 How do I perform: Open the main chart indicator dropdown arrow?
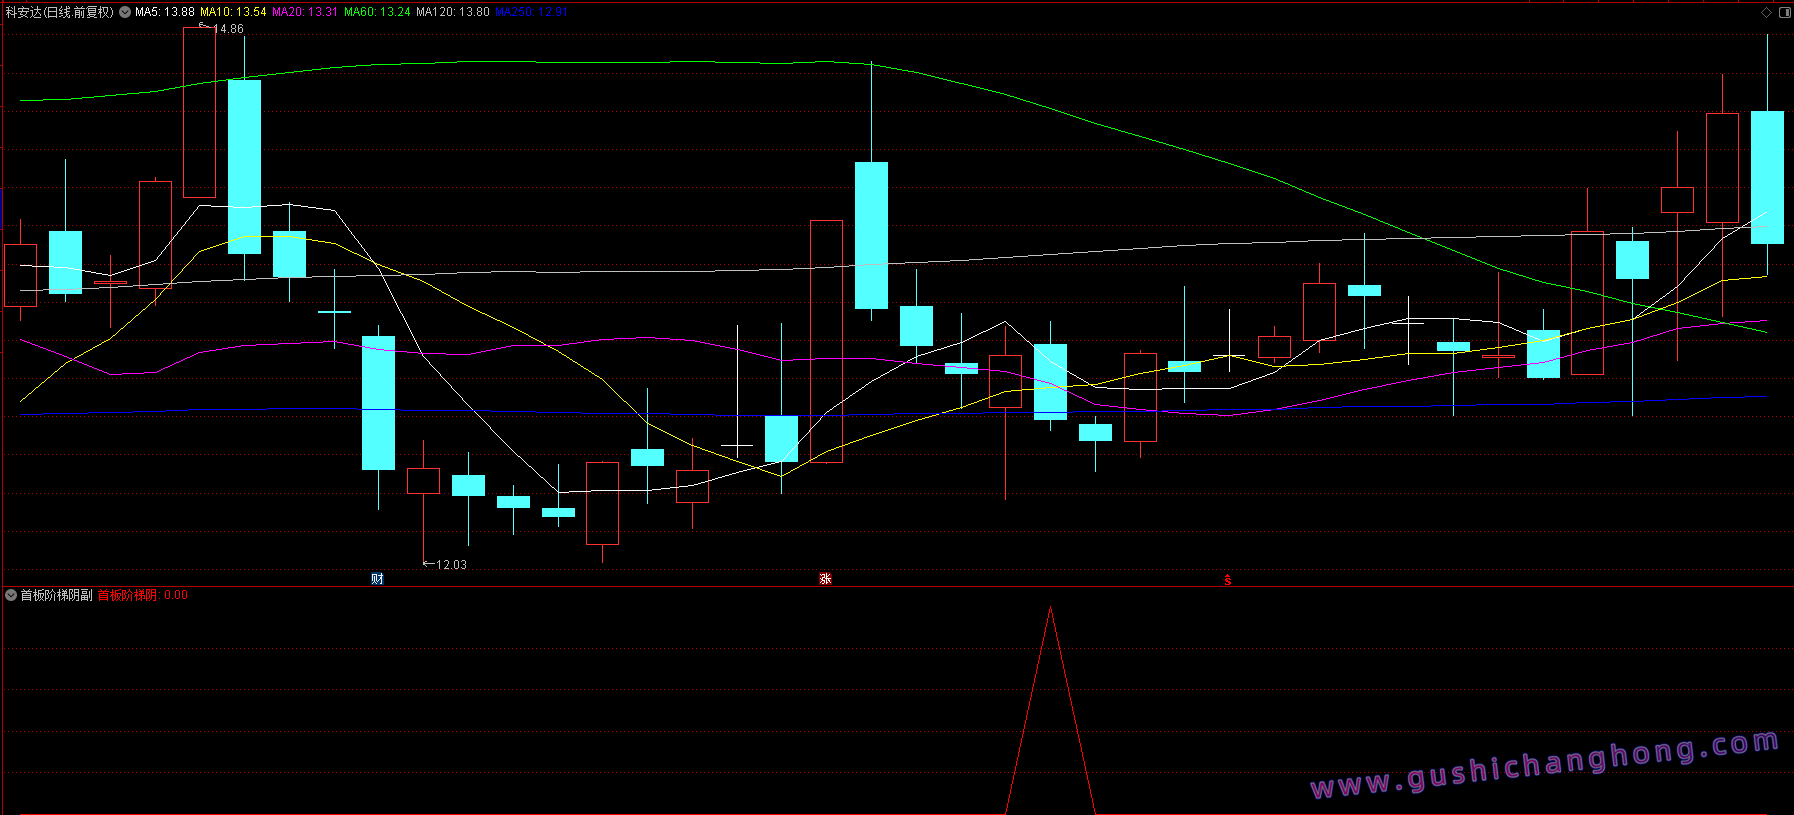click(x=125, y=12)
